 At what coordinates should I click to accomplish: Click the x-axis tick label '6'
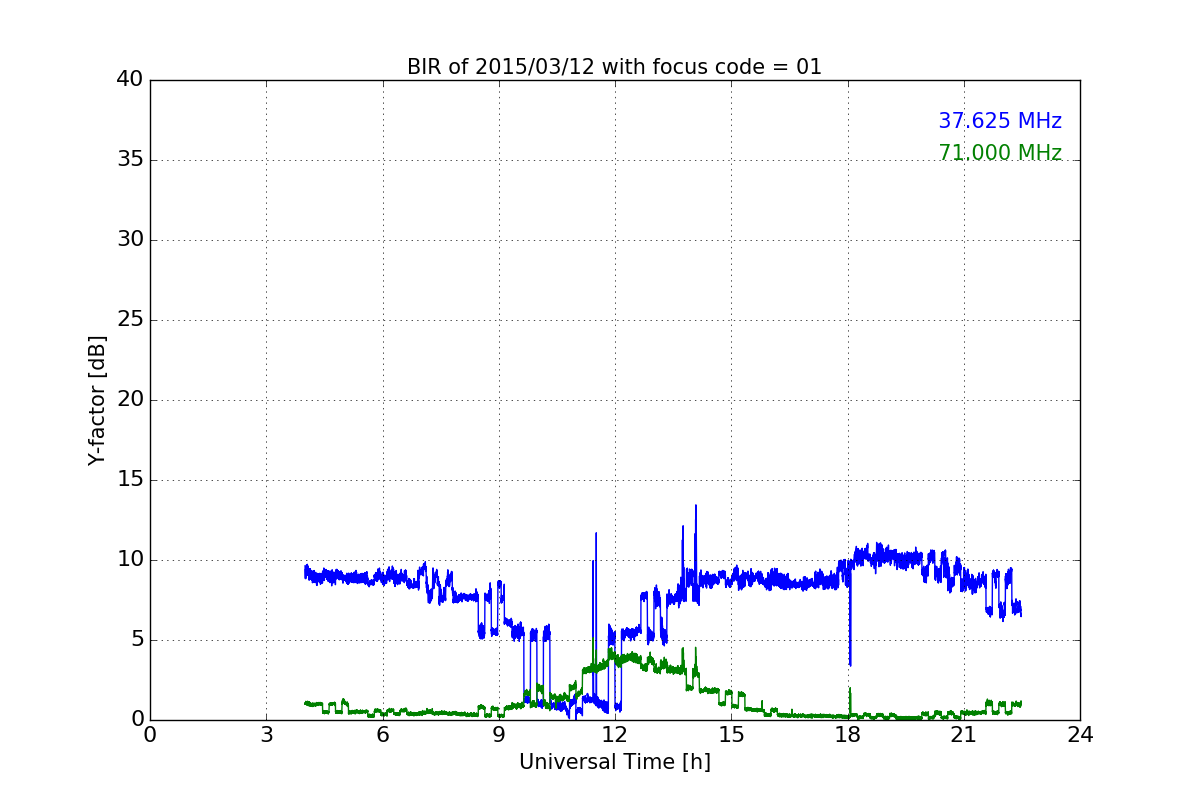click(382, 735)
